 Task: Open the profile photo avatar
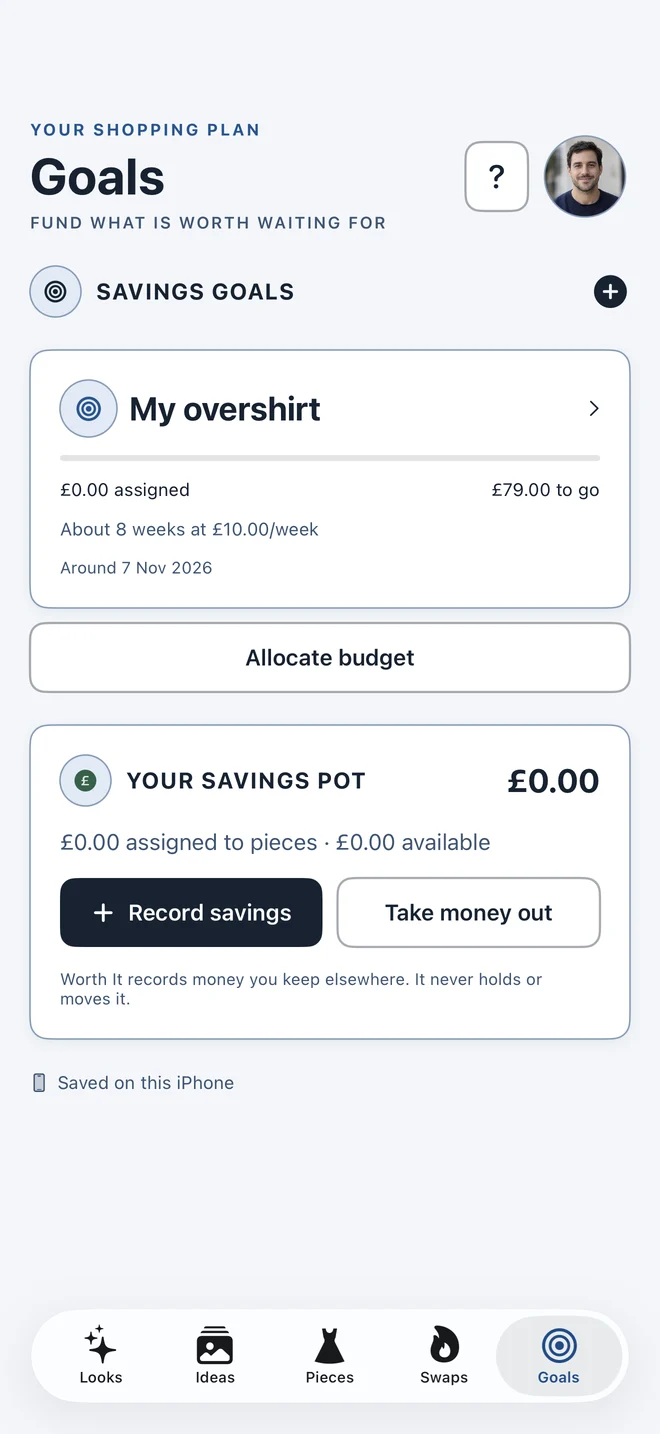pyautogui.click(x=585, y=177)
